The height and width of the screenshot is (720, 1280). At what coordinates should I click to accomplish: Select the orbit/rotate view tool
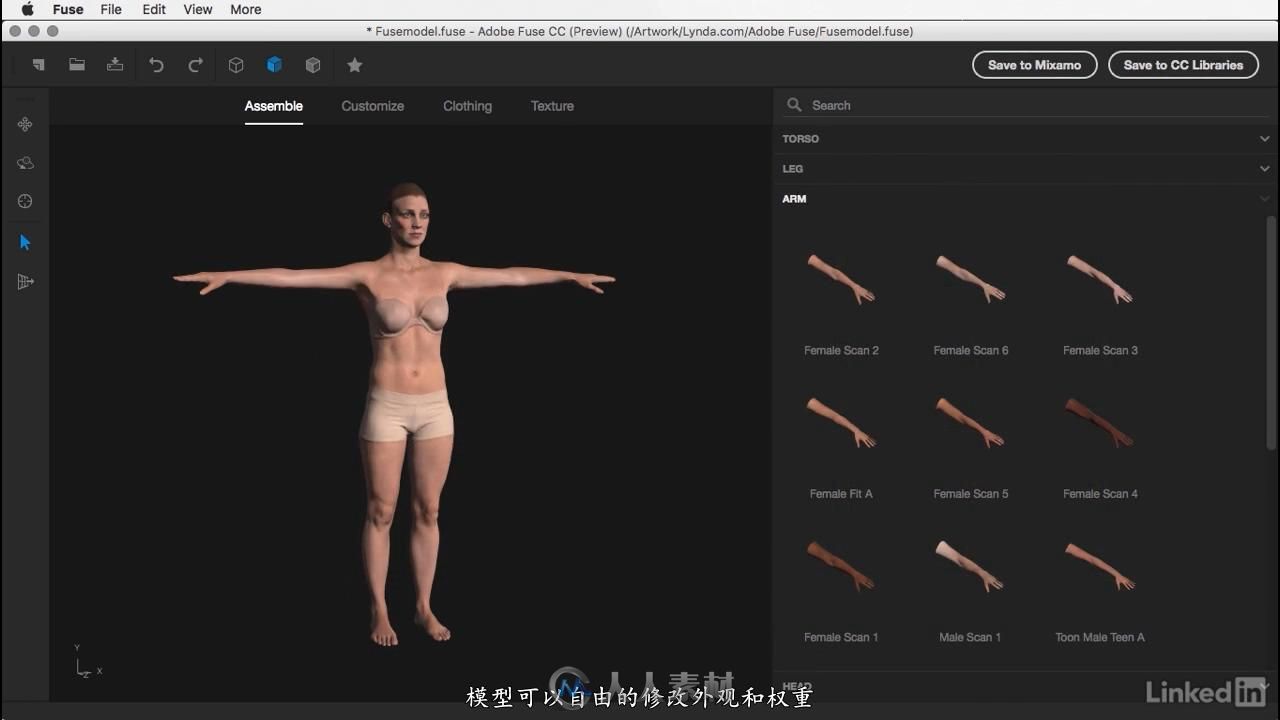click(25, 163)
